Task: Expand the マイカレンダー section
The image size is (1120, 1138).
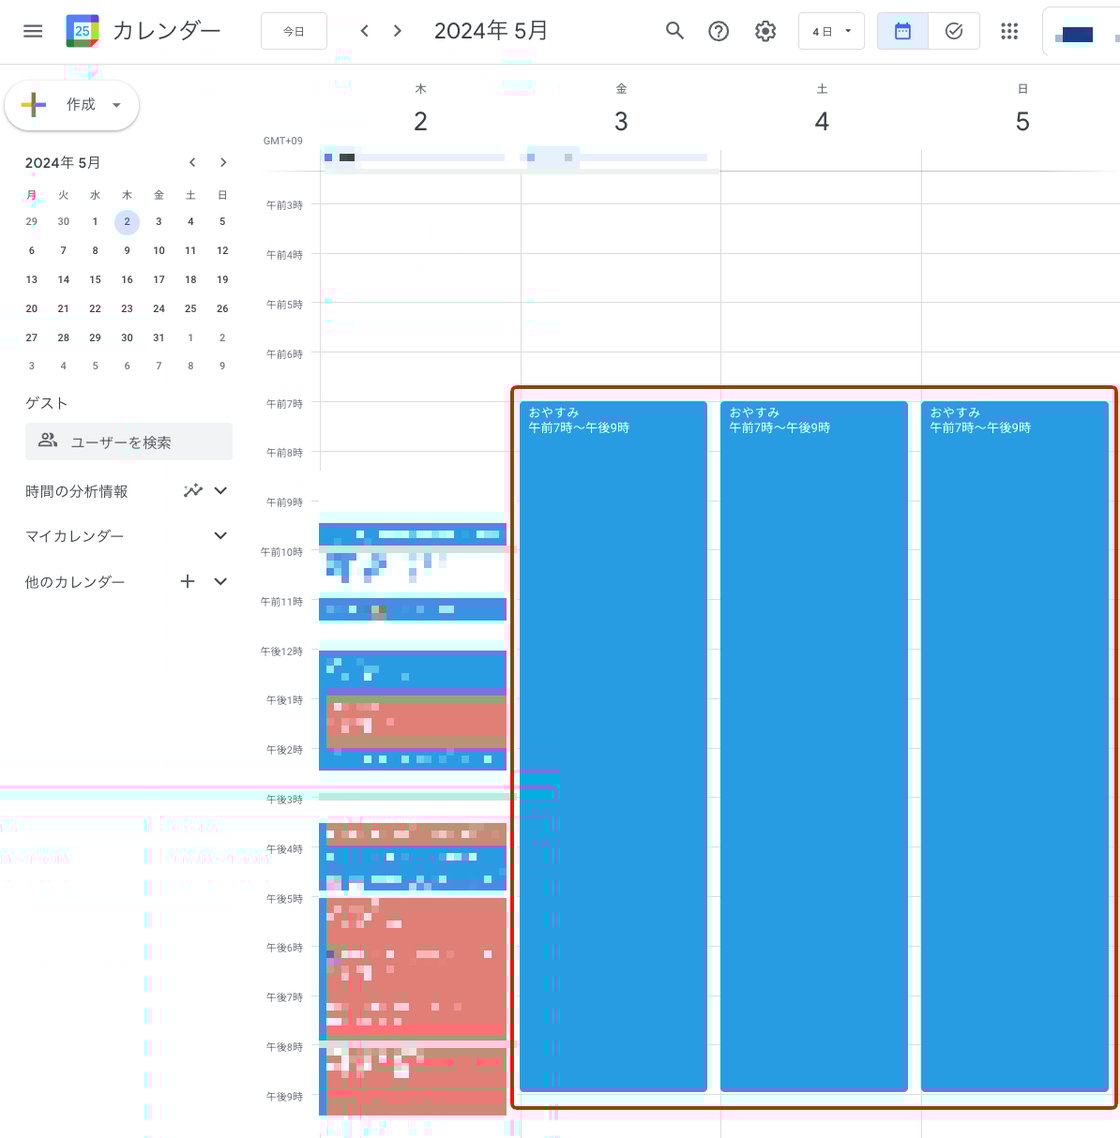Action: click(221, 536)
